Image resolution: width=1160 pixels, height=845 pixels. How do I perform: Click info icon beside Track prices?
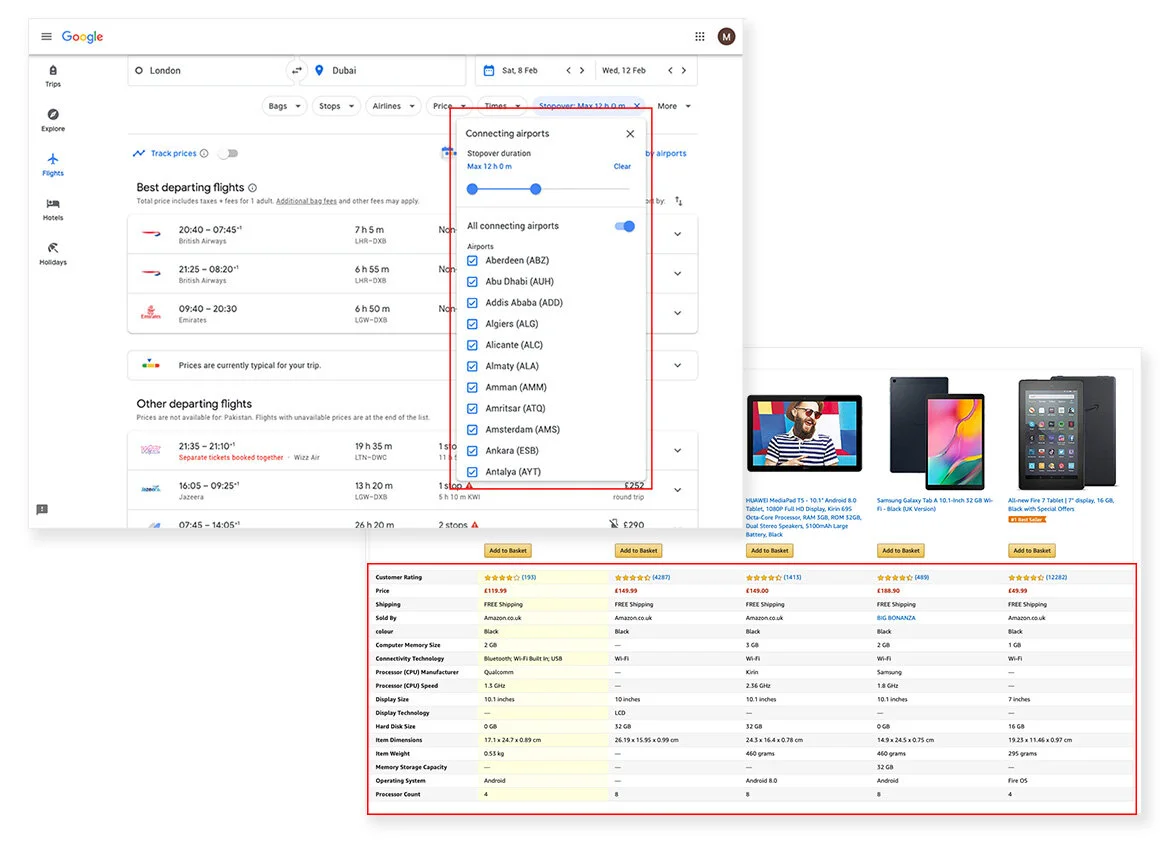204,153
